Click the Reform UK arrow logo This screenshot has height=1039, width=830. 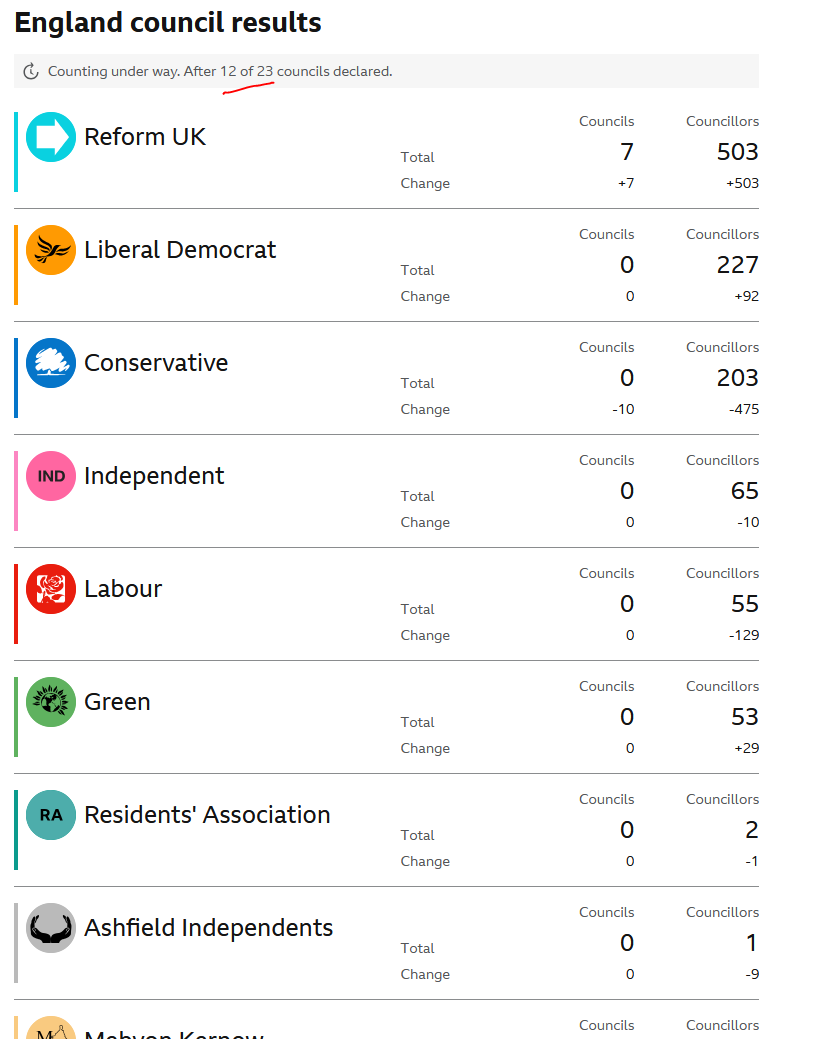(51, 137)
